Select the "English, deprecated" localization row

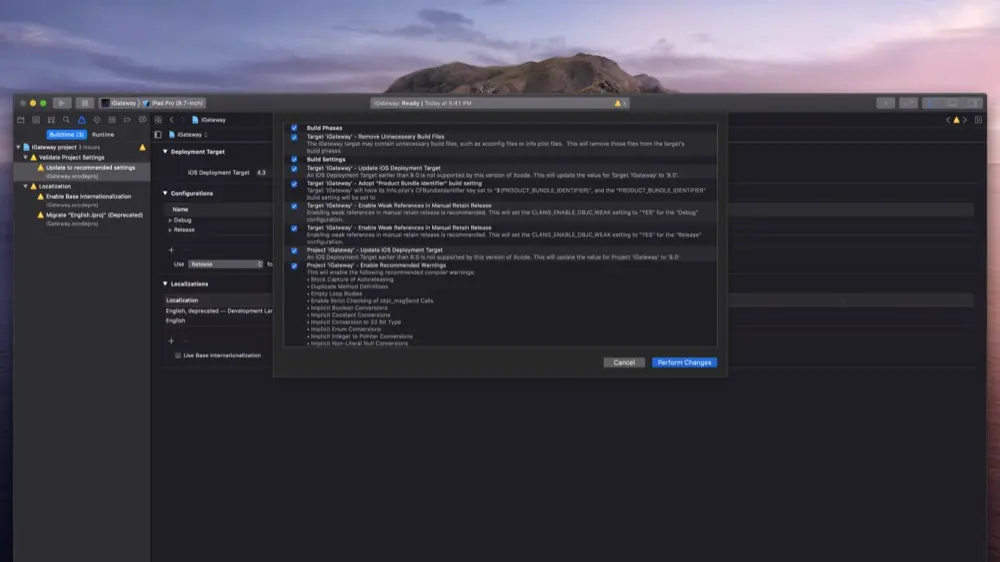pos(218,311)
